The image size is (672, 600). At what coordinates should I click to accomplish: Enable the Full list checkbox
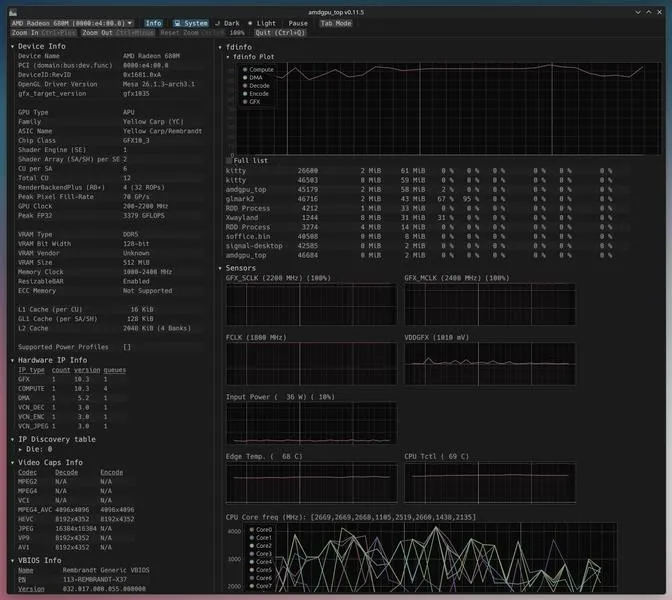(x=247, y=160)
